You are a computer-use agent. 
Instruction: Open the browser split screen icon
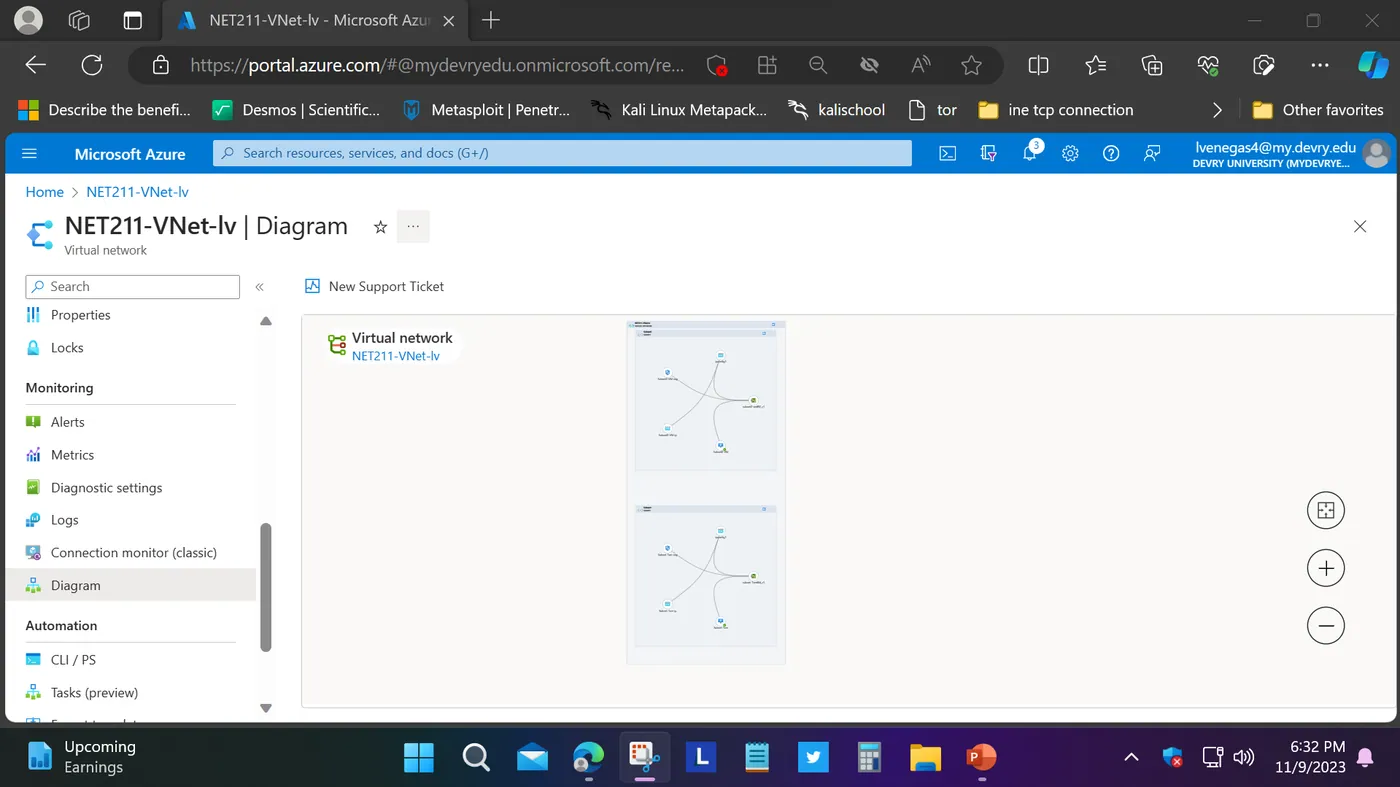click(x=1039, y=65)
